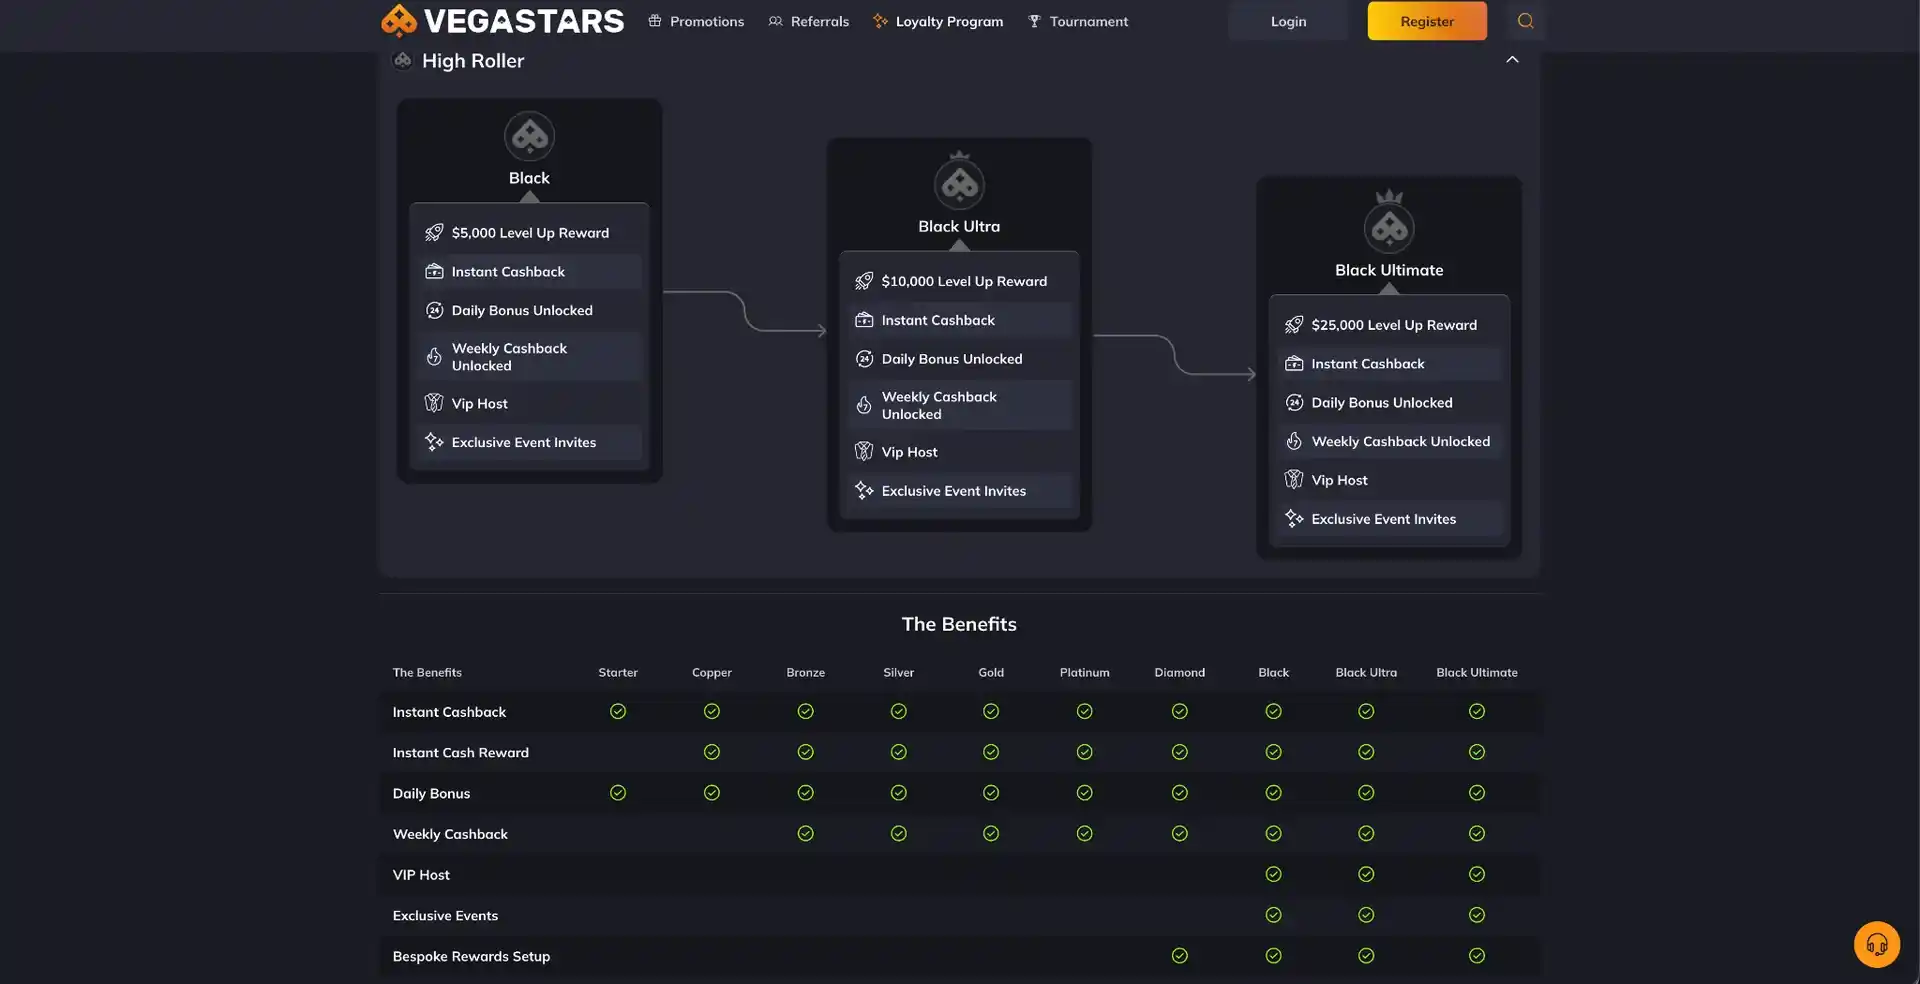The height and width of the screenshot is (984, 1920).
Task: Click Exclusive Events checkmark under Black Ultra
Action: tap(1366, 915)
